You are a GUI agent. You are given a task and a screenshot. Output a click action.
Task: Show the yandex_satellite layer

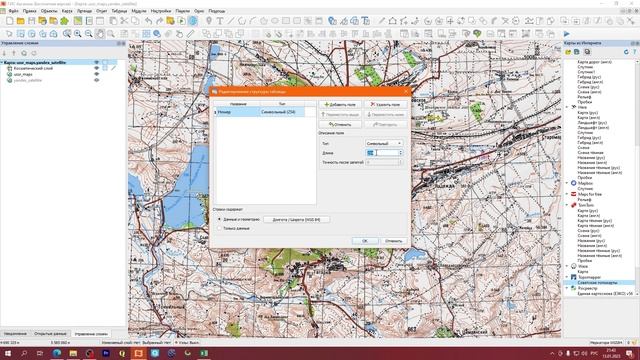click(97, 80)
